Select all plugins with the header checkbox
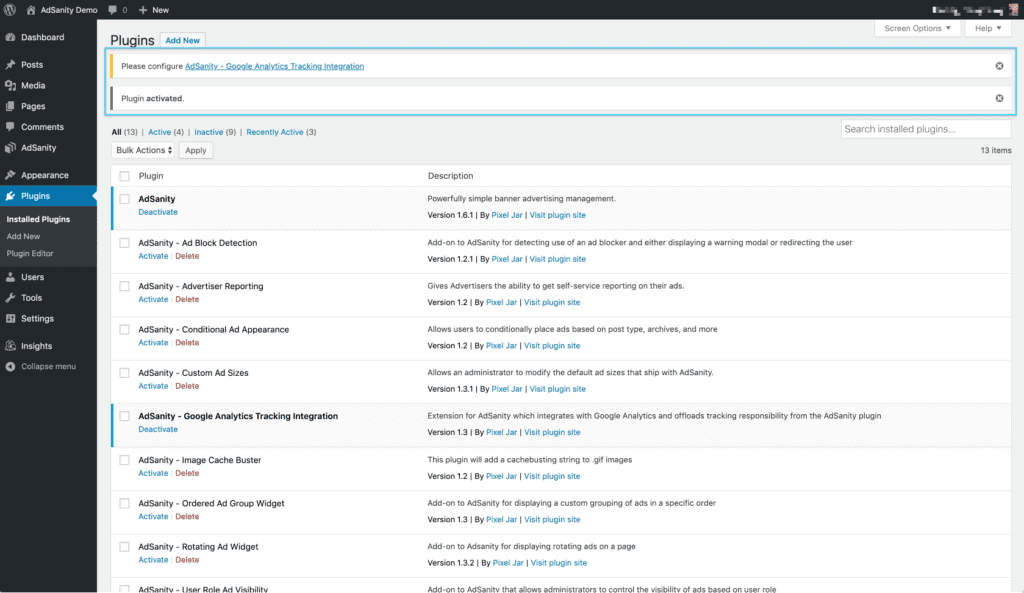Screen dimensions: 1024x593 click(124, 175)
